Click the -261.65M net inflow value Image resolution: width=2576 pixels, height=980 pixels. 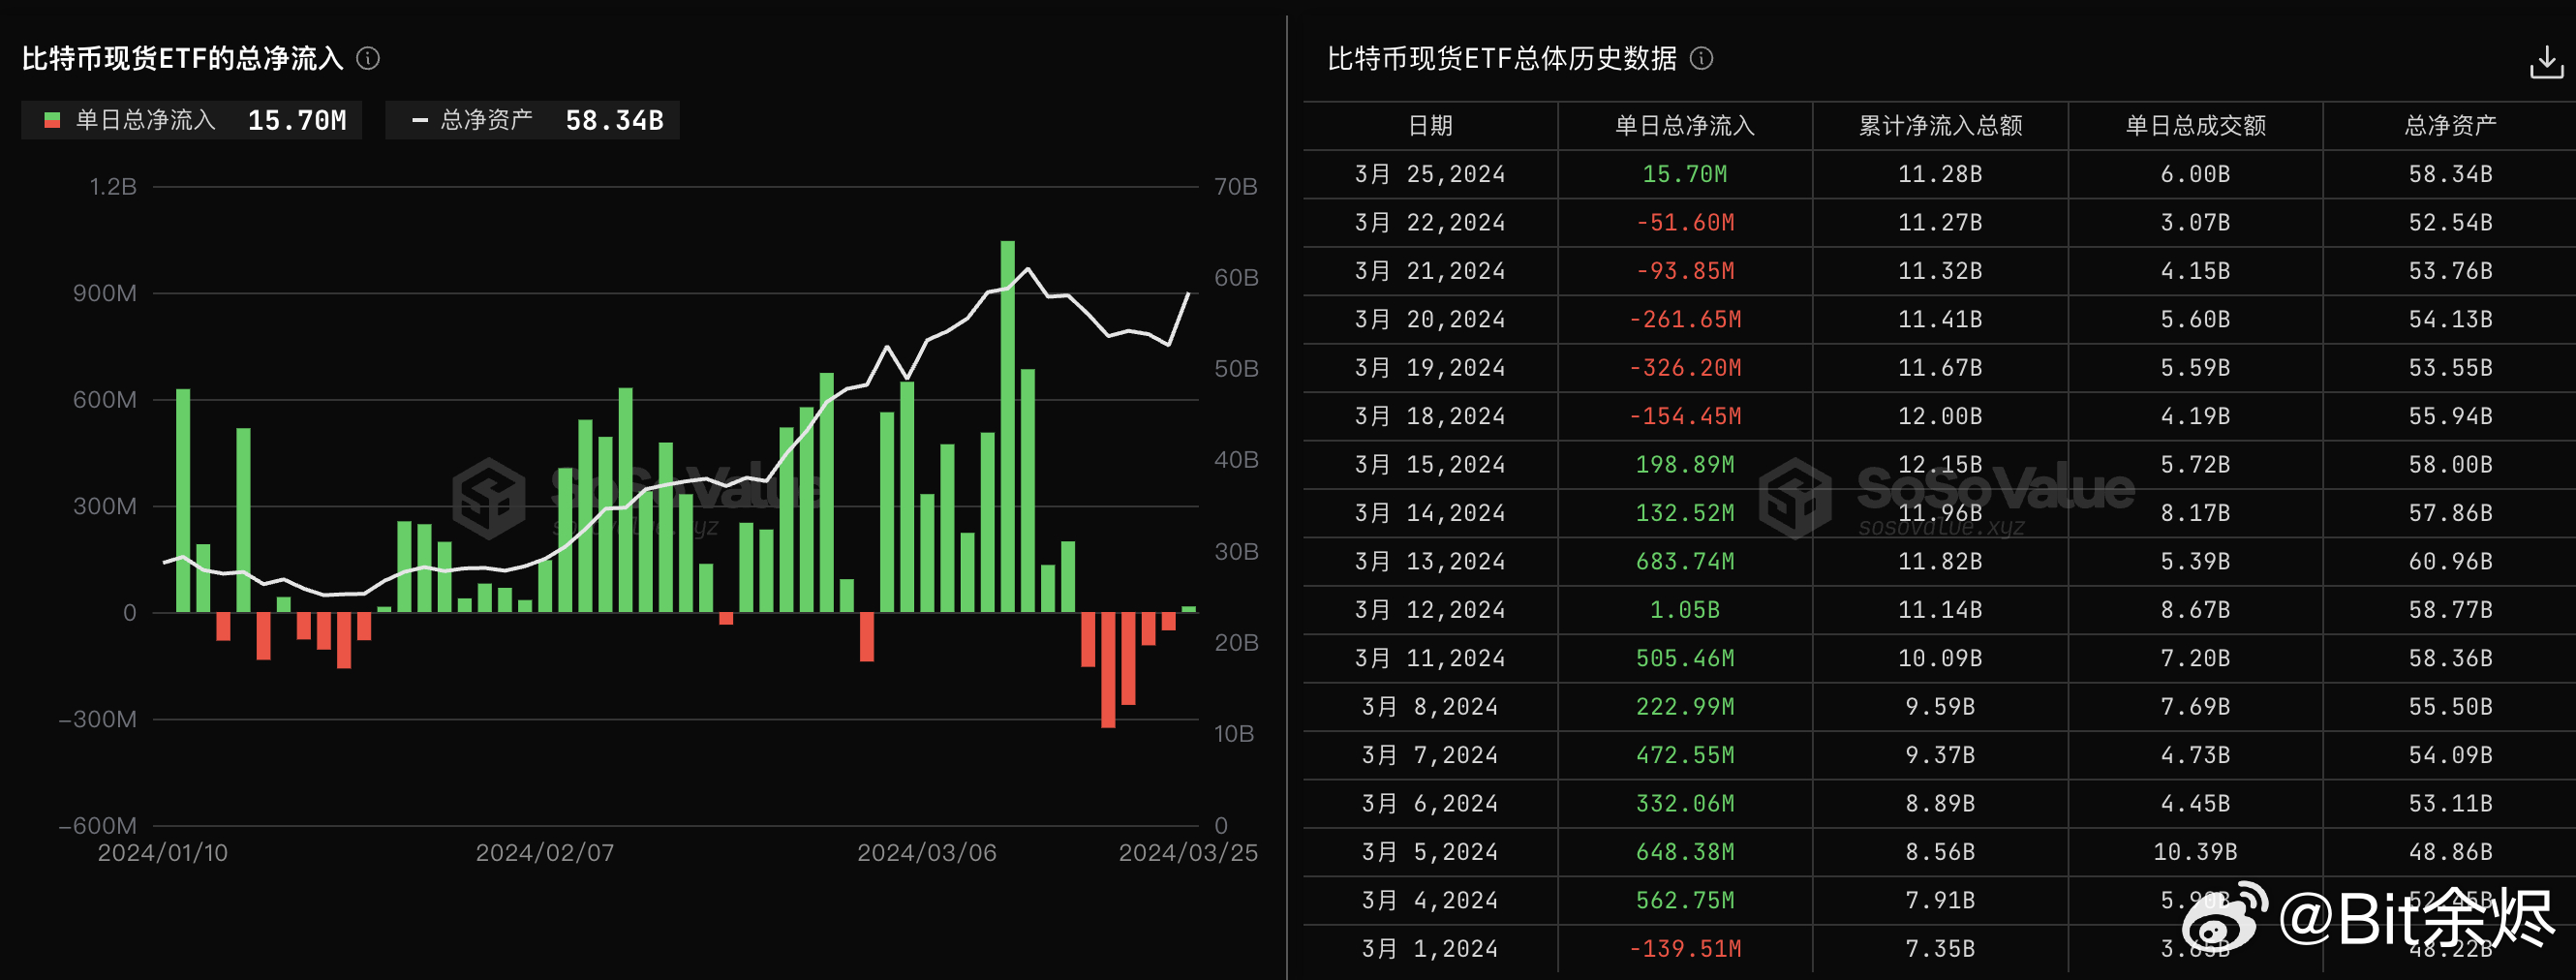click(x=1685, y=320)
